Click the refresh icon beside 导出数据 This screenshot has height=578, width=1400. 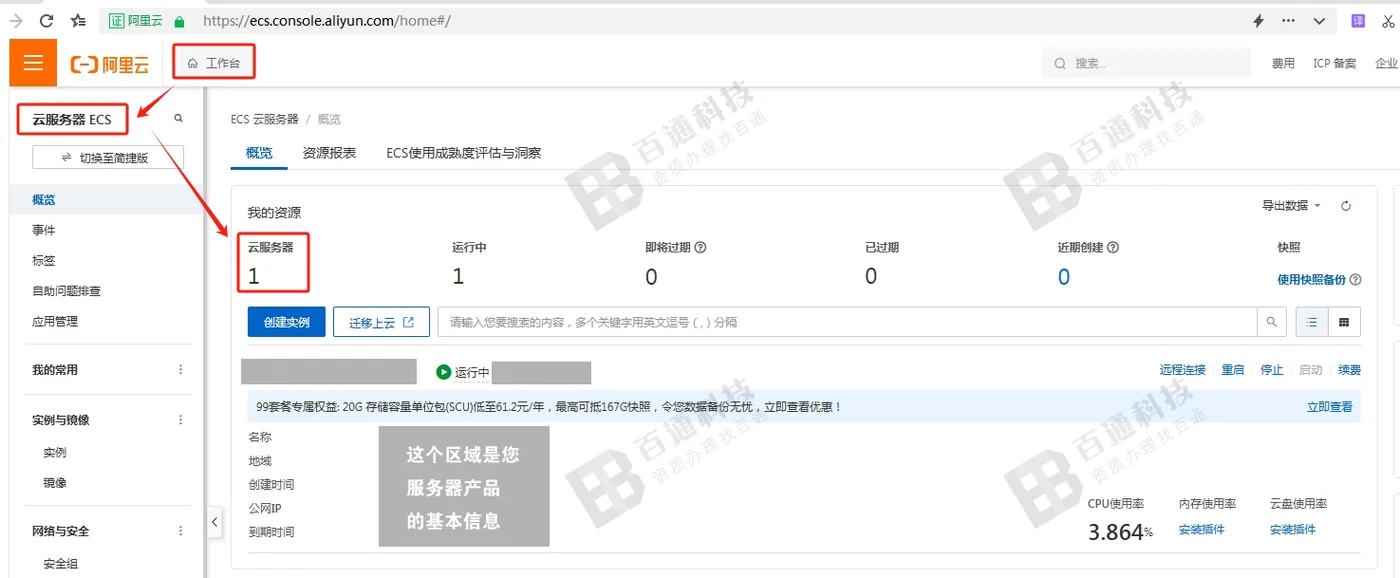coord(1346,206)
